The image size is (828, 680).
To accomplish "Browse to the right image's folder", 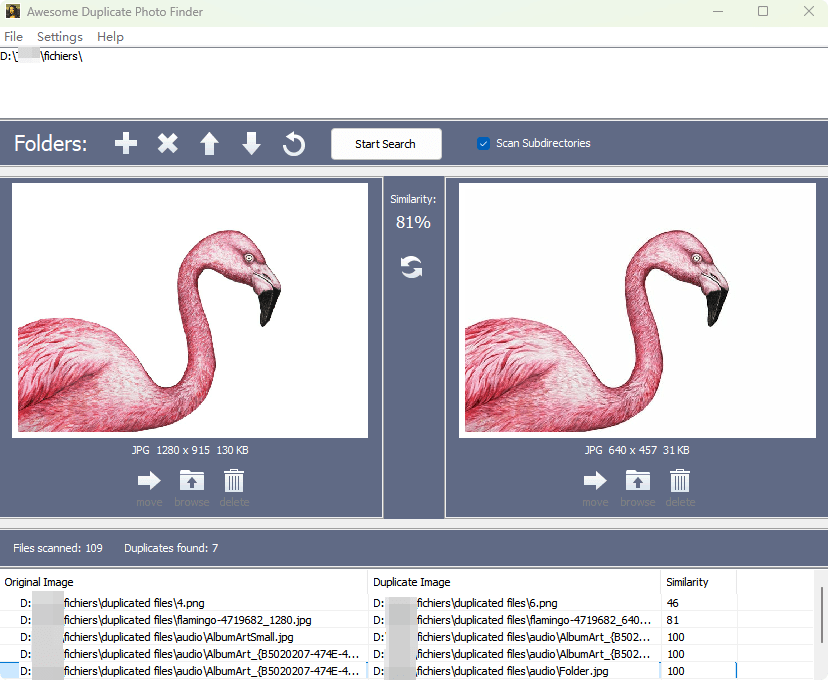I will pyautogui.click(x=637, y=483).
